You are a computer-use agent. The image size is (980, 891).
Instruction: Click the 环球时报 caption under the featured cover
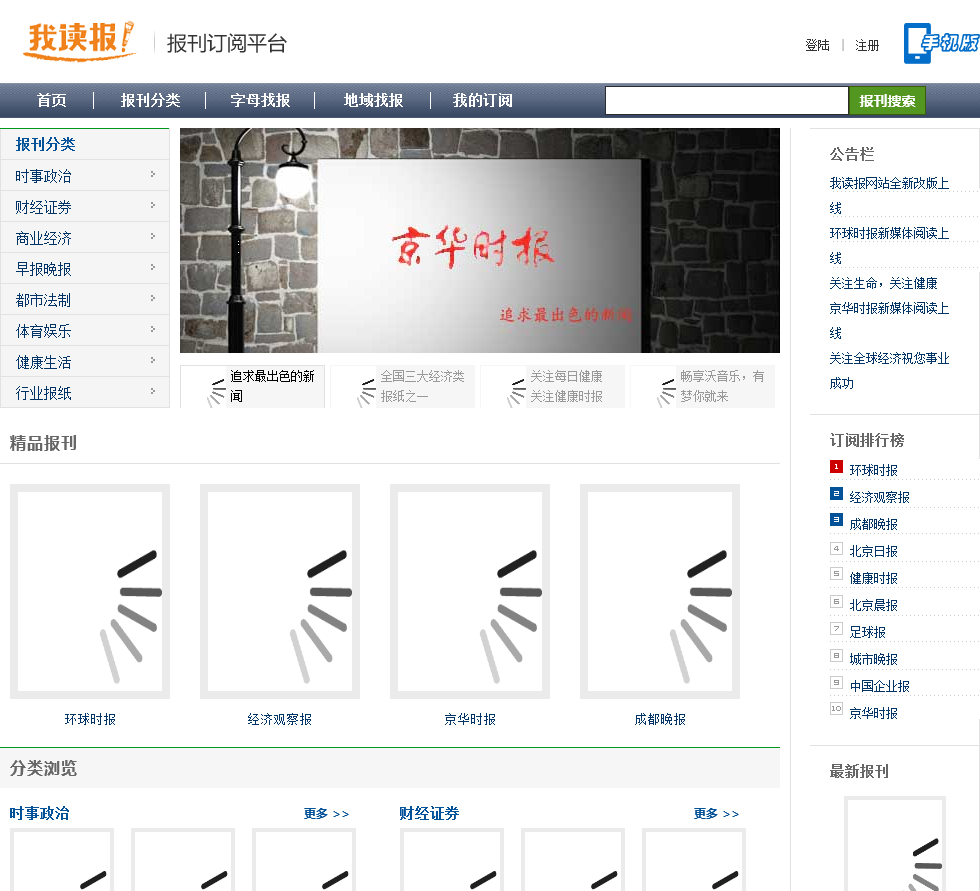point(90,719)
